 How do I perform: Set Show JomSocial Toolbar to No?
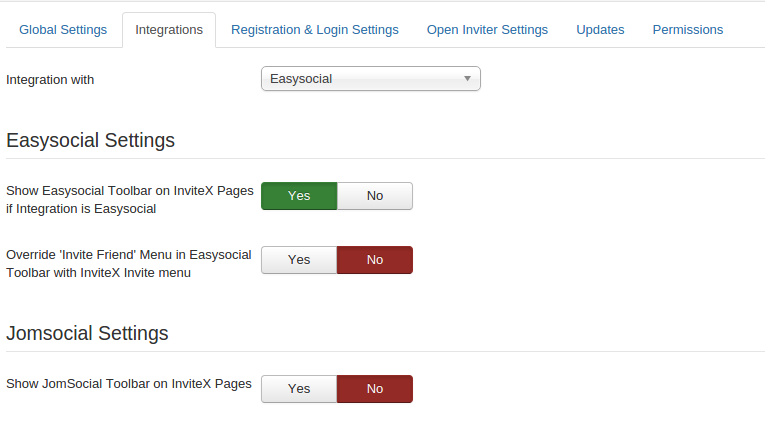pos(375,389)
